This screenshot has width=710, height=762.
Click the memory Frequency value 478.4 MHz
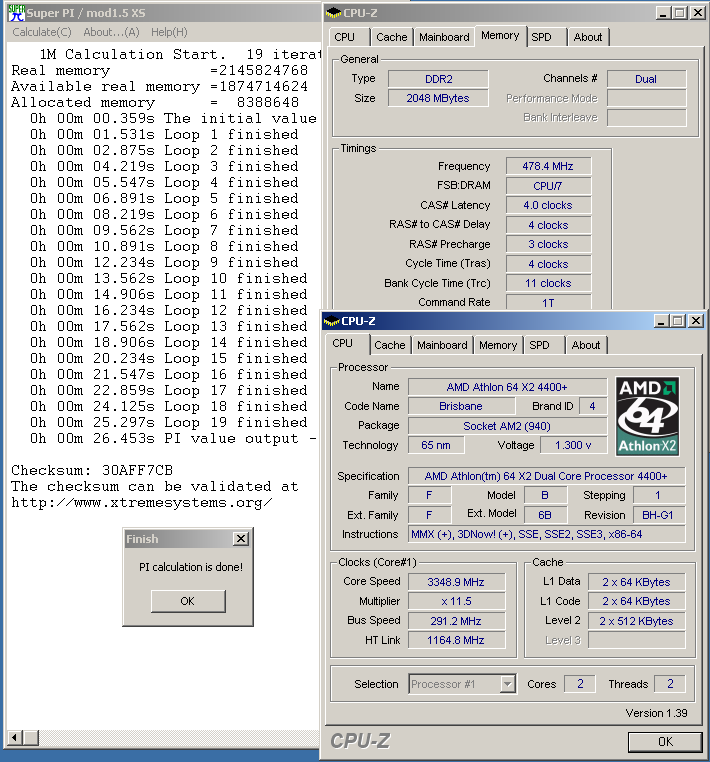[548, 166]
